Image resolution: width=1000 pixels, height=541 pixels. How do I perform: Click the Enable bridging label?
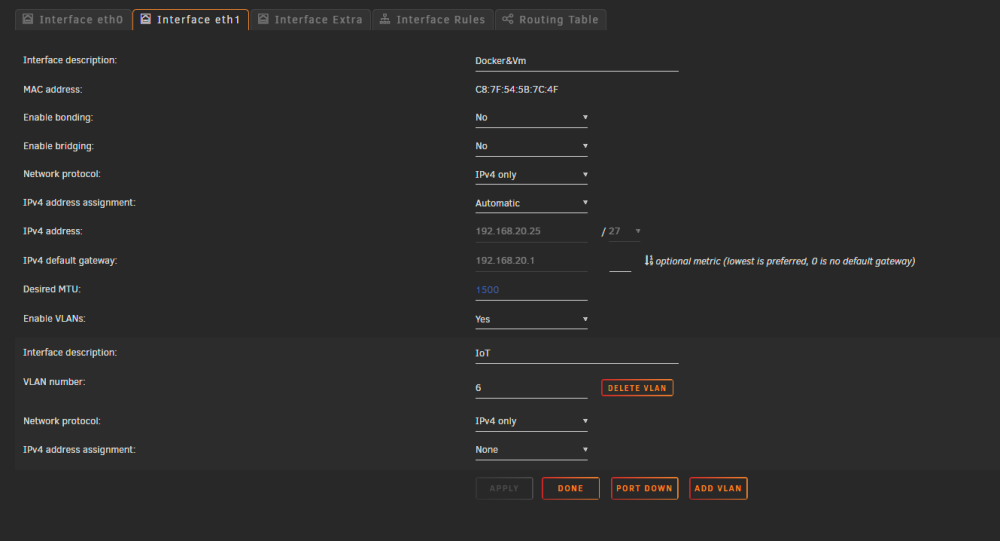[x=58, y=147]
